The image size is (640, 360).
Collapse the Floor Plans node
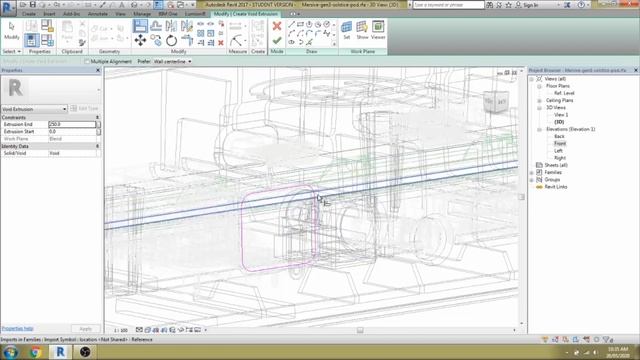coord(539,86)
